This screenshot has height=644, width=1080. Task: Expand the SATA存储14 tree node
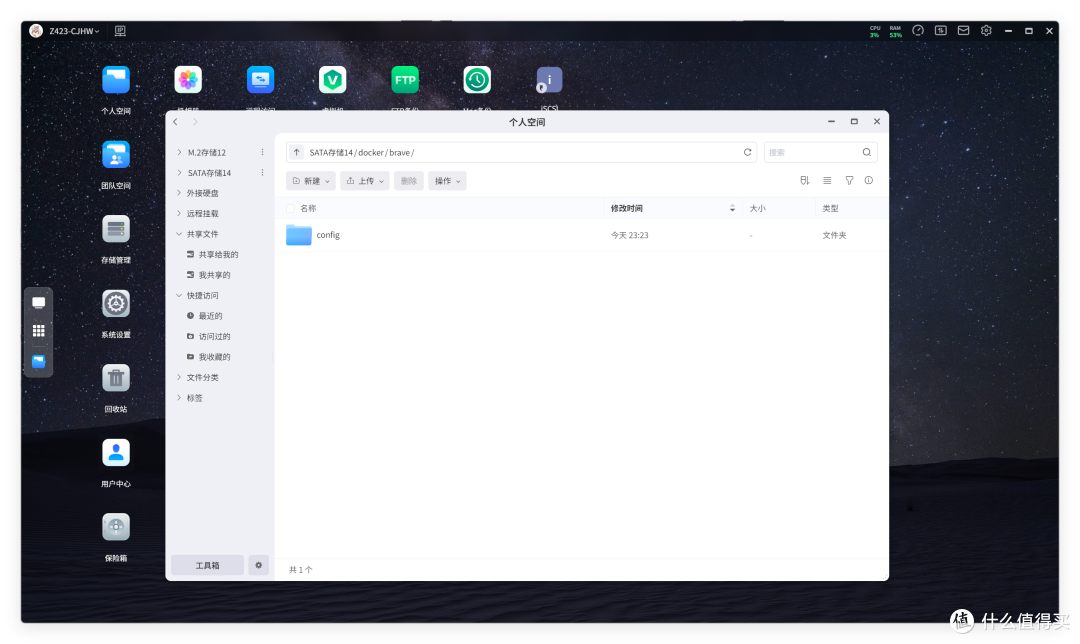point(179,173)
